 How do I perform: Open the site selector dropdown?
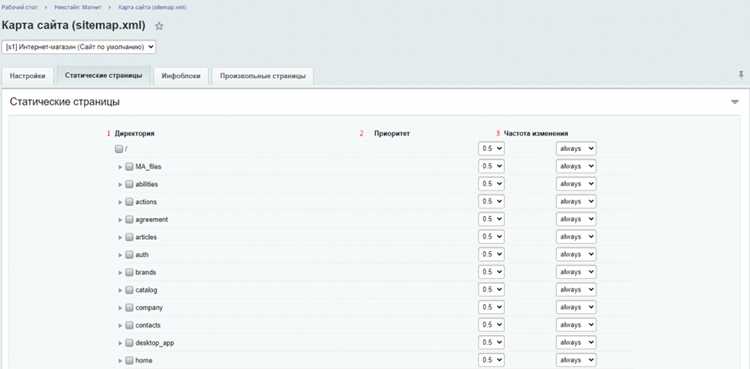pos(79,47)
